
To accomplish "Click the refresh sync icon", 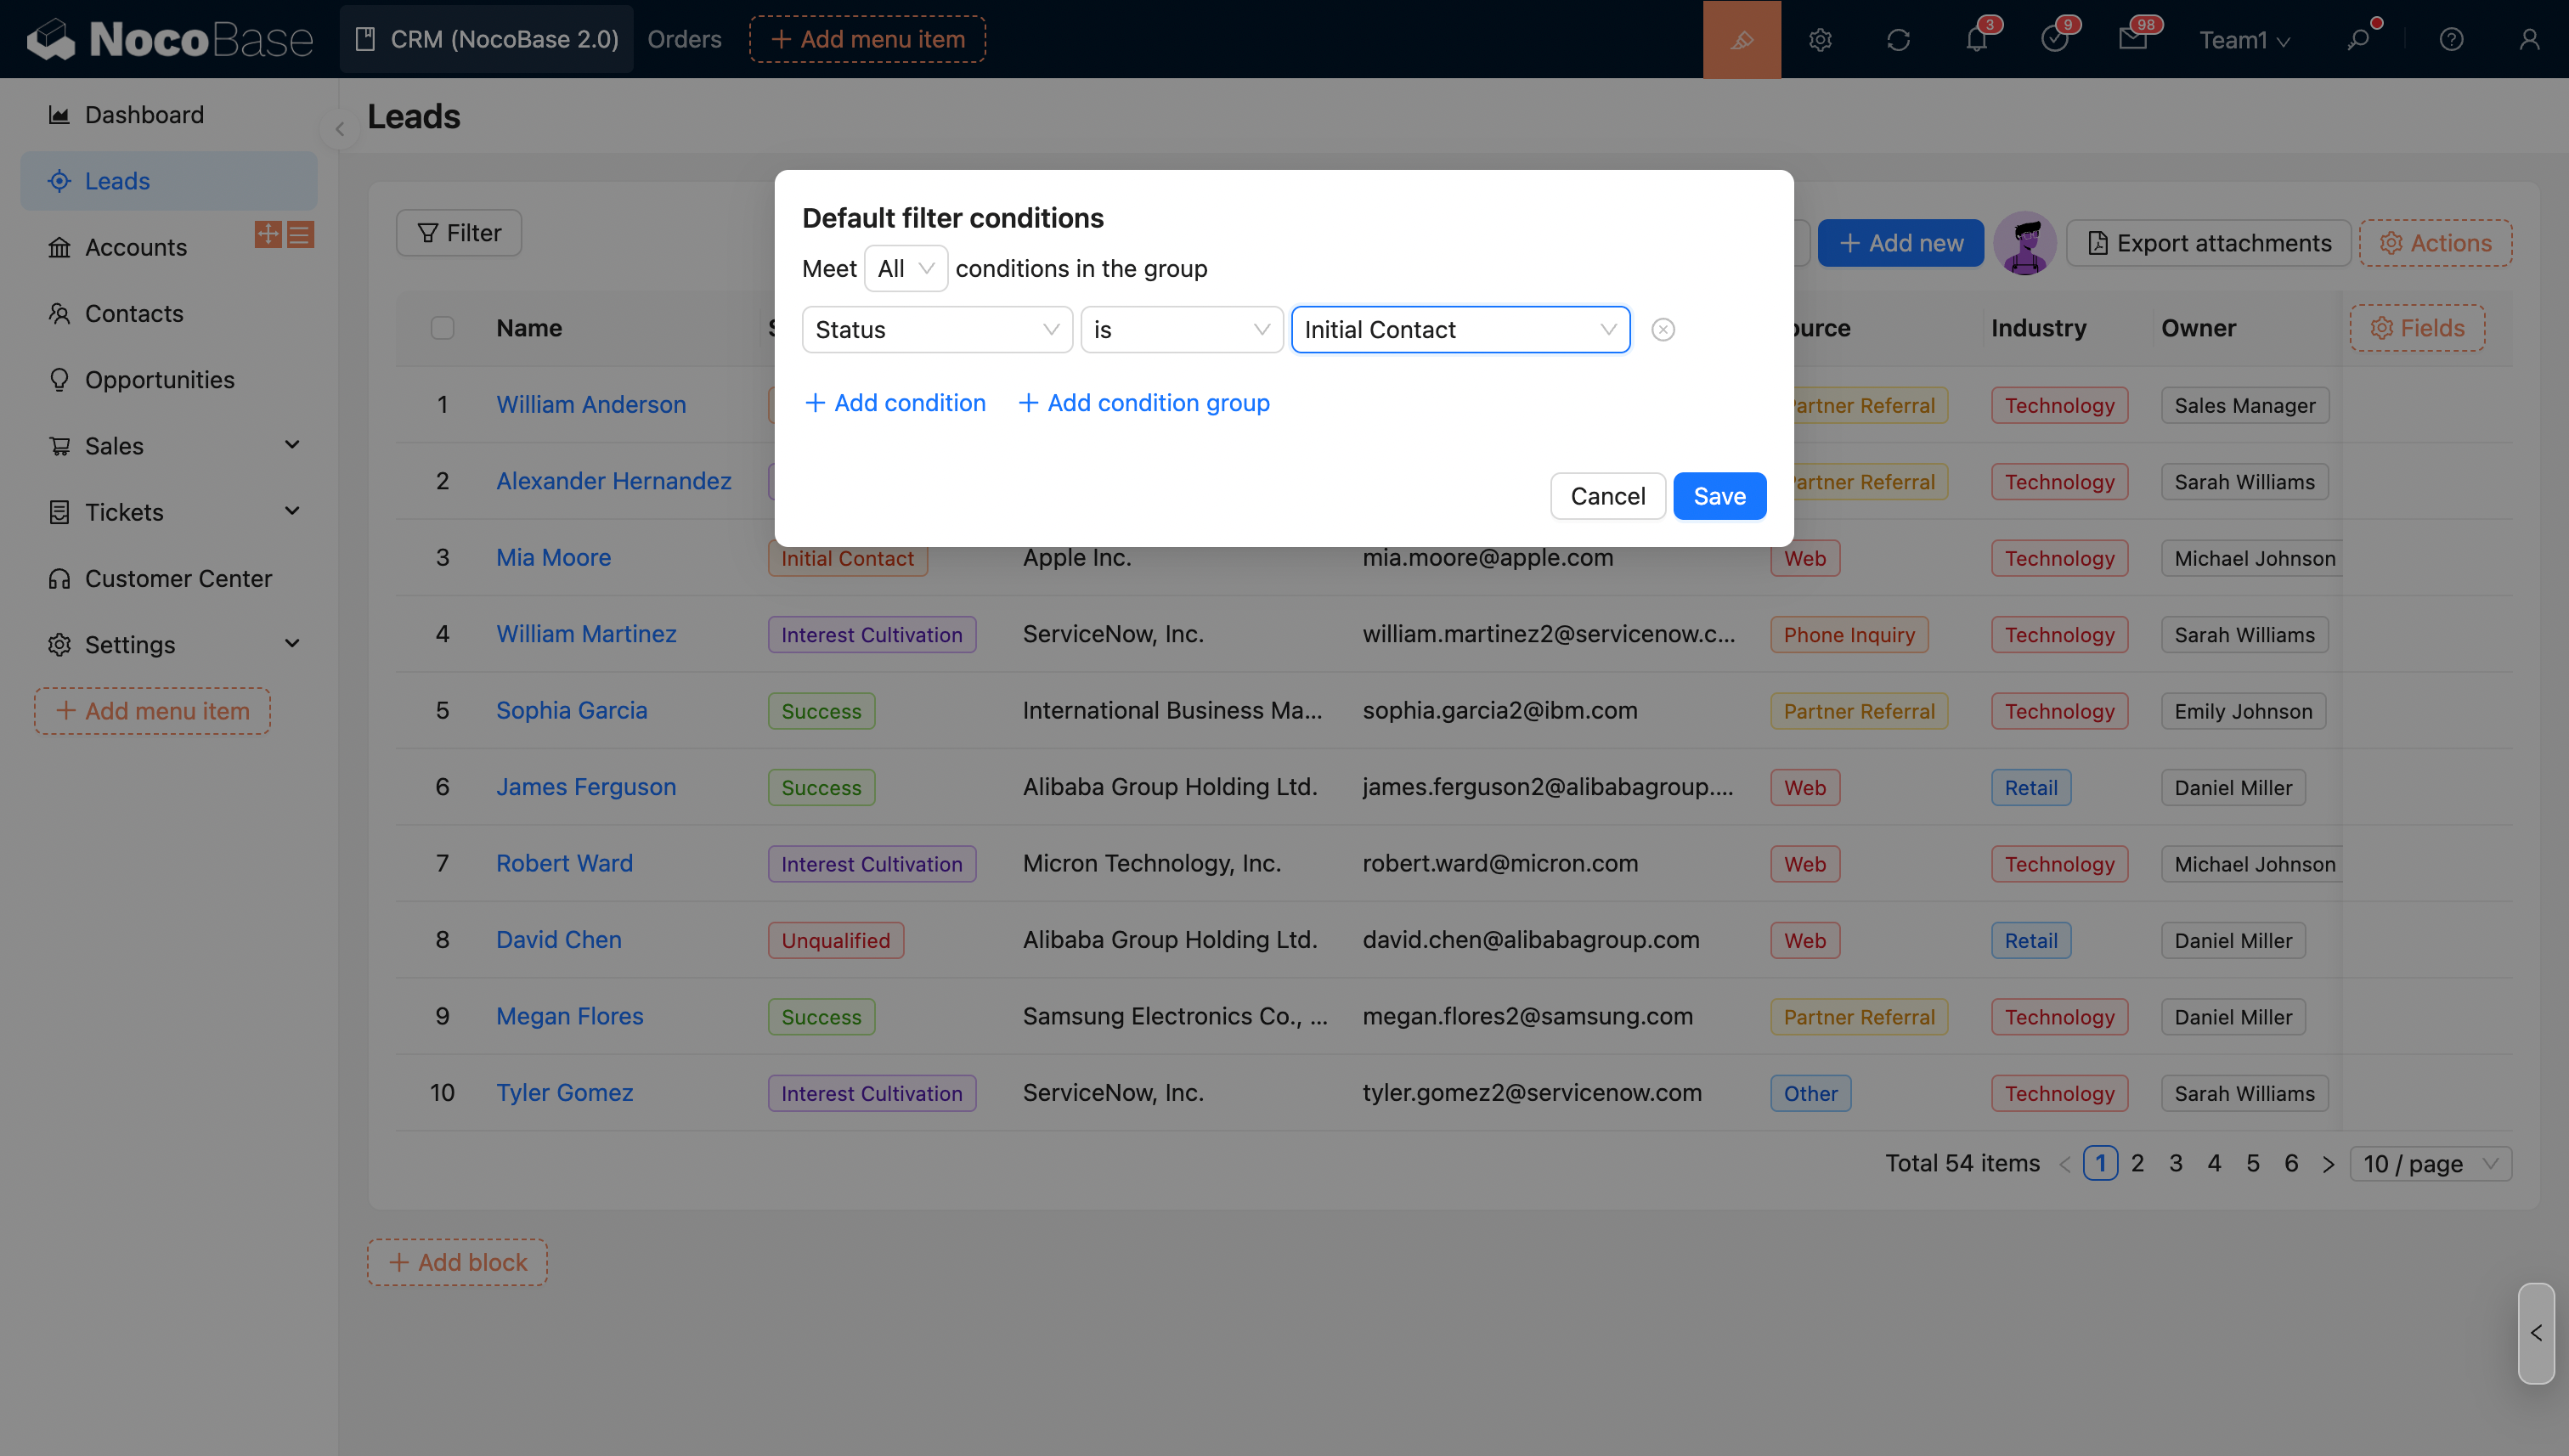I will point(1898,39).
